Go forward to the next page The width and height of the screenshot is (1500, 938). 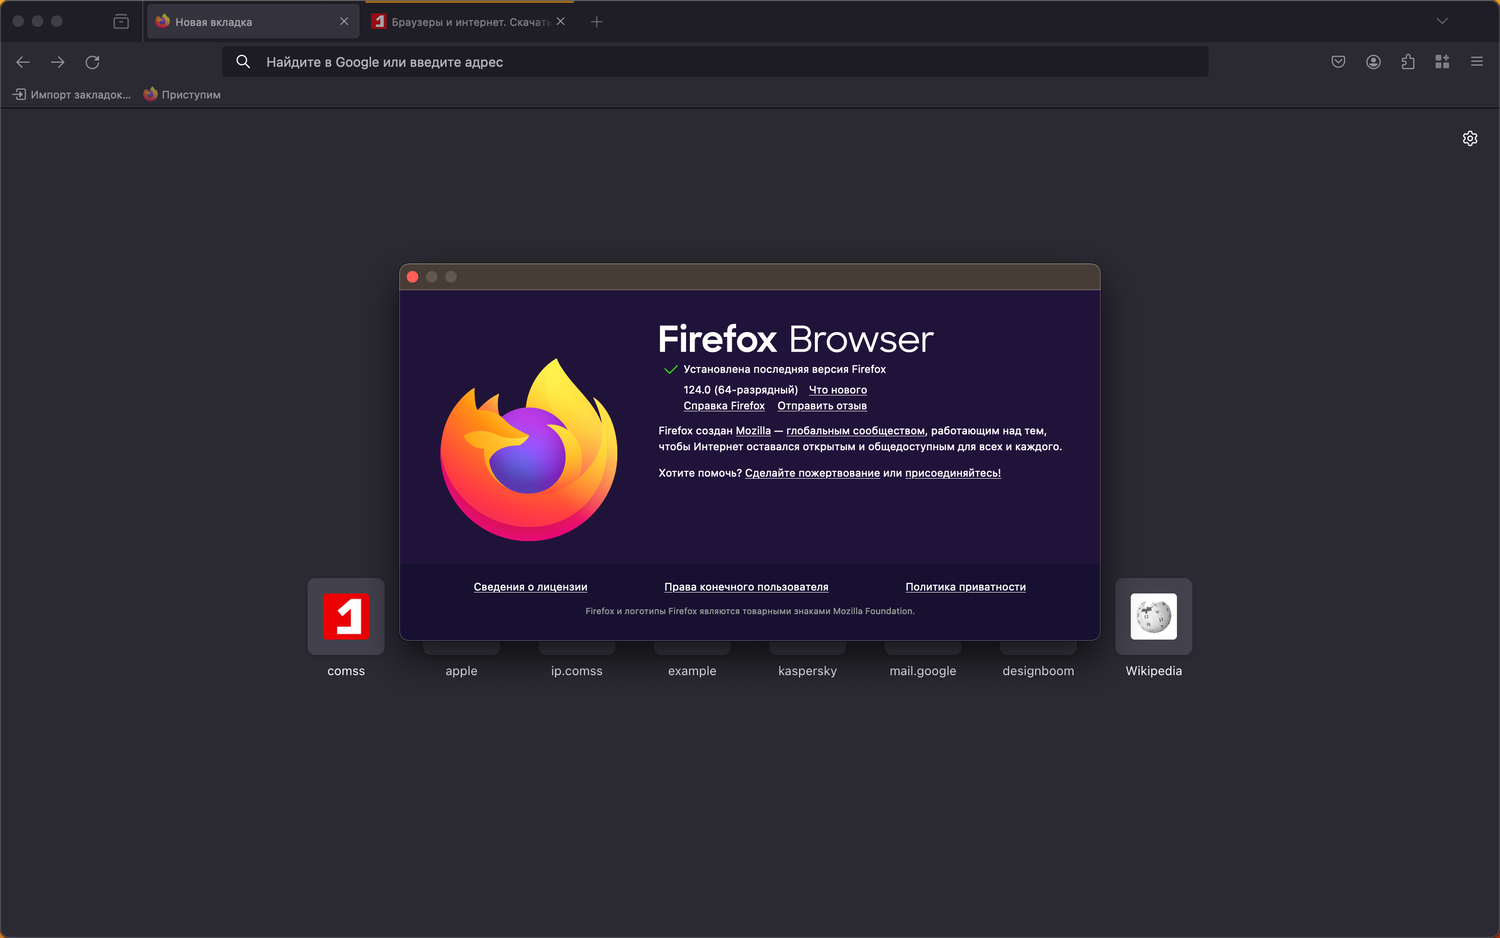[58, 62]
